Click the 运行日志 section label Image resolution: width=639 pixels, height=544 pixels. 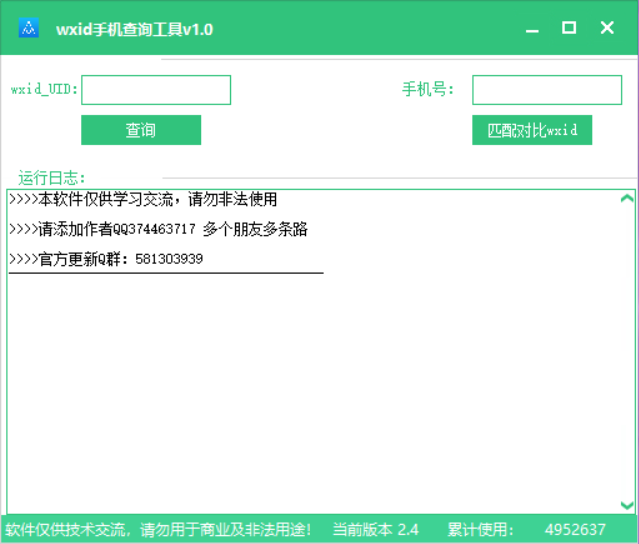(52, 178)
